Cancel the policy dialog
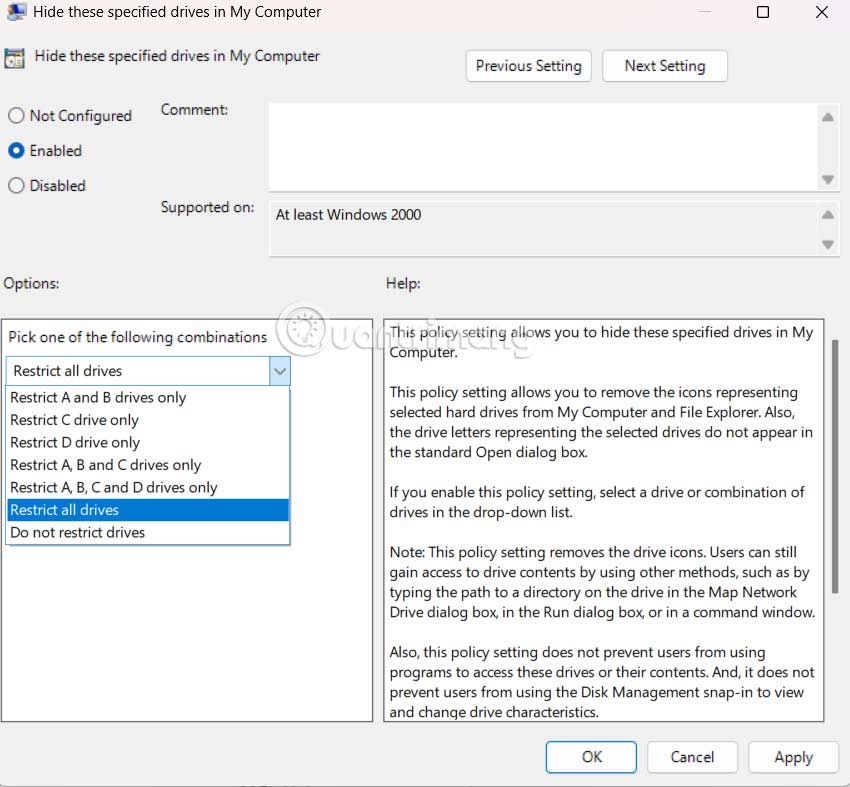850x787 pixels. click(x=692, y=757)
